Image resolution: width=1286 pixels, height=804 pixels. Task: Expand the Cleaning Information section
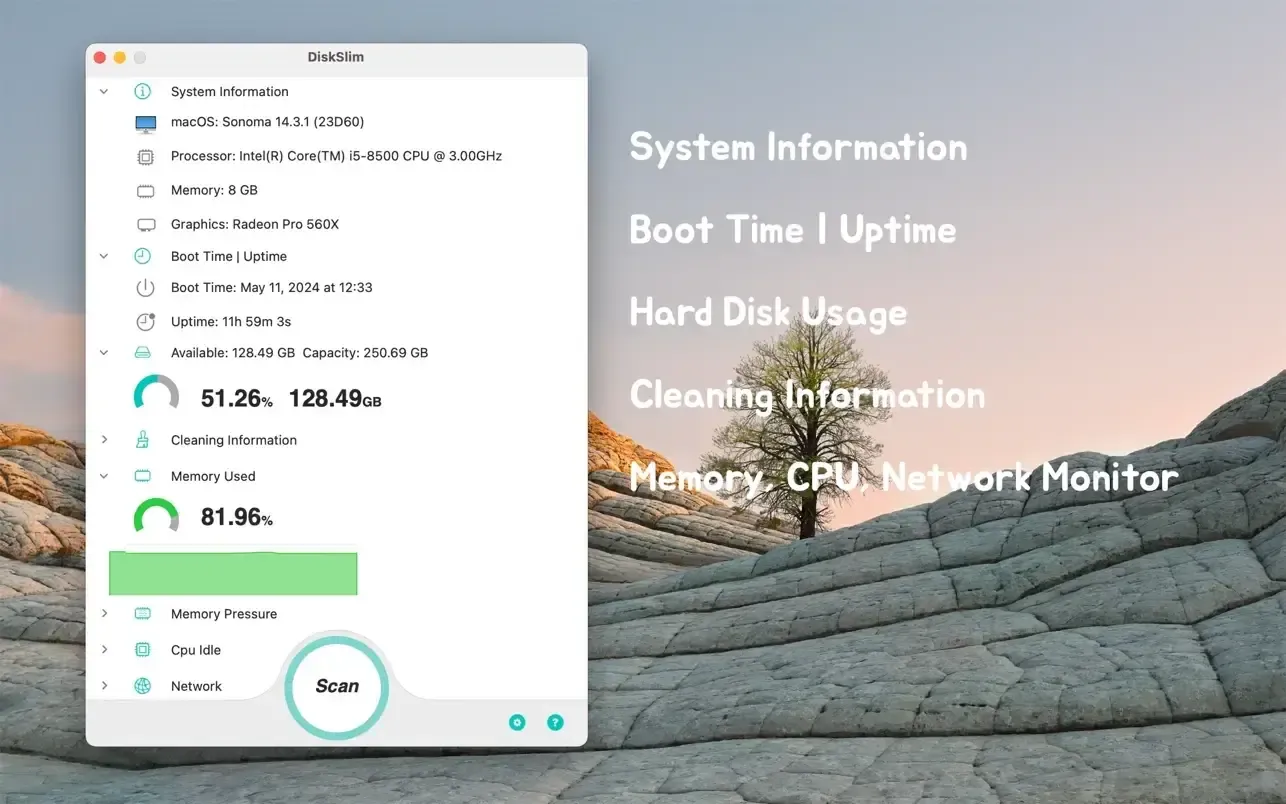[x=103, y=439]
